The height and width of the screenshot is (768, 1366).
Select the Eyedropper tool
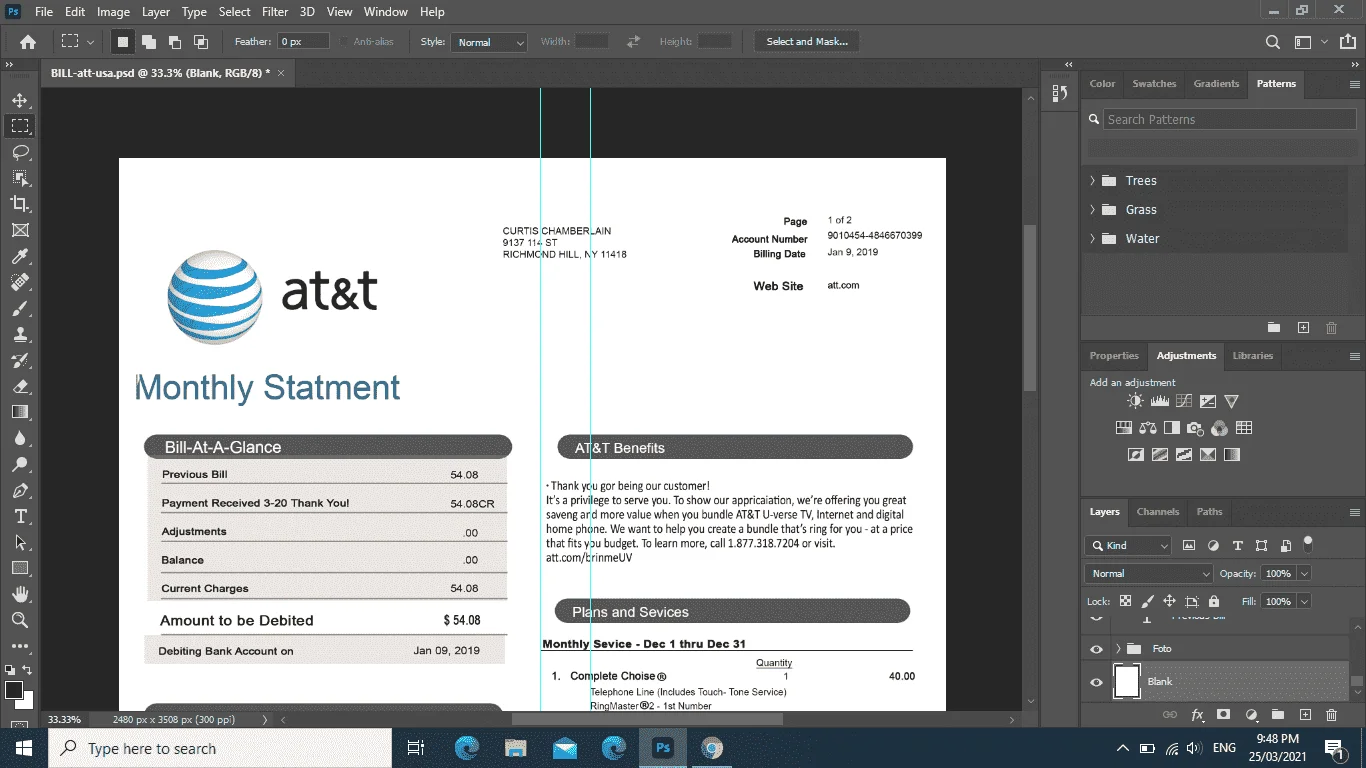click(x=20, y=257)
